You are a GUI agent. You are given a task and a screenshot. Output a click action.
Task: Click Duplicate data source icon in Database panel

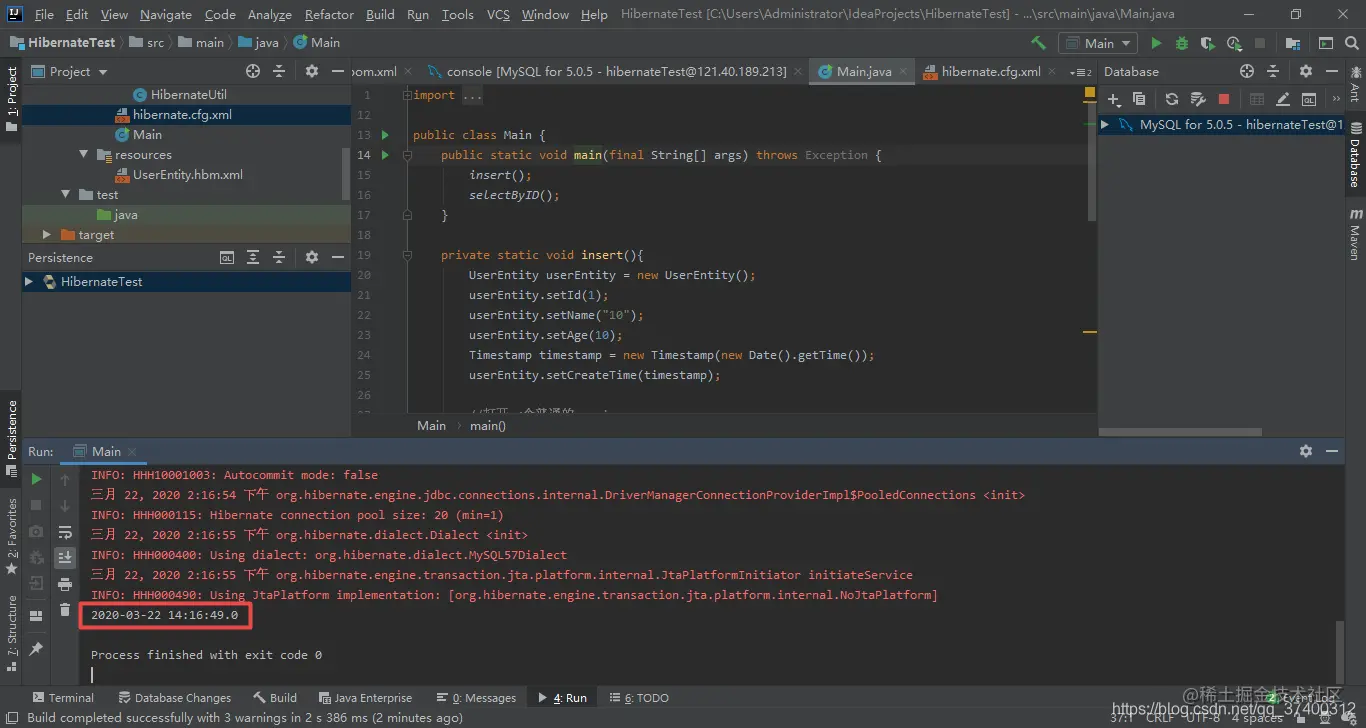1139,99
